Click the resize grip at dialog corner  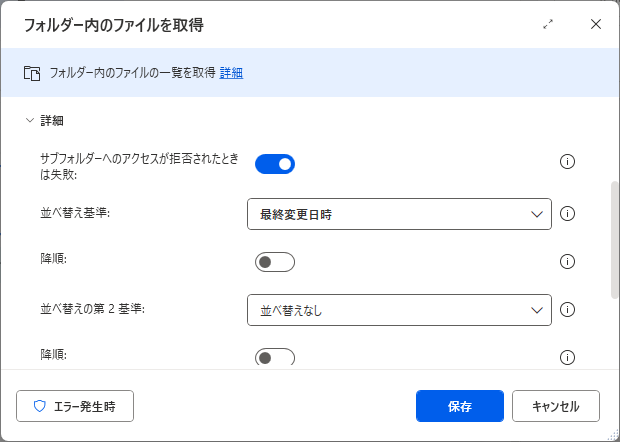coord(613,435)
